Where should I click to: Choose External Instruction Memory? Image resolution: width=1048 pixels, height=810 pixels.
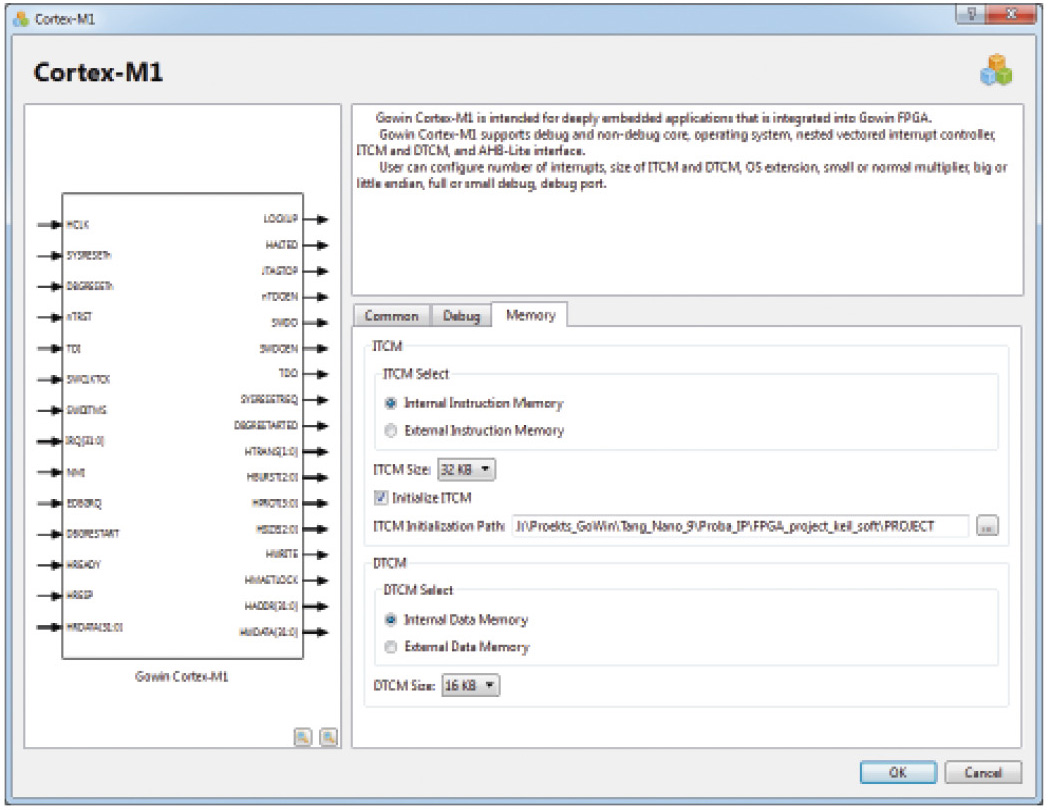point(391,431)
